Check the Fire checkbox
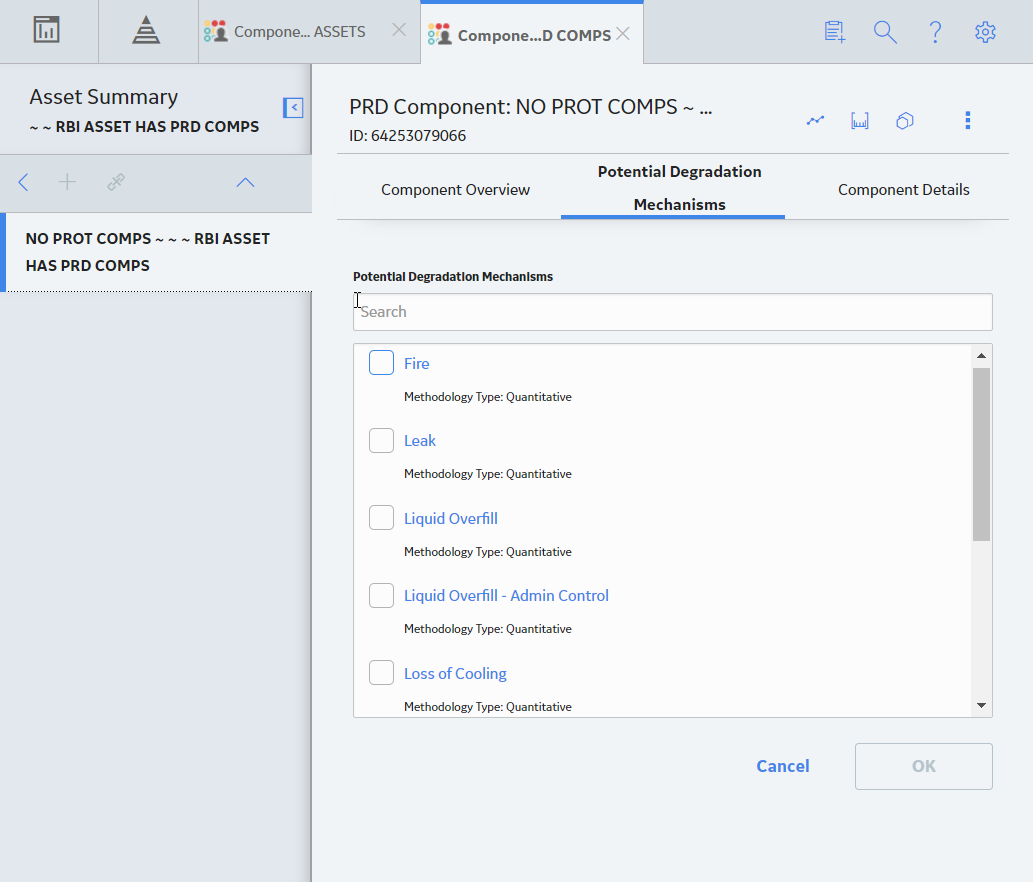Viewport: 1033px width, 882px height. pos(381,363)
